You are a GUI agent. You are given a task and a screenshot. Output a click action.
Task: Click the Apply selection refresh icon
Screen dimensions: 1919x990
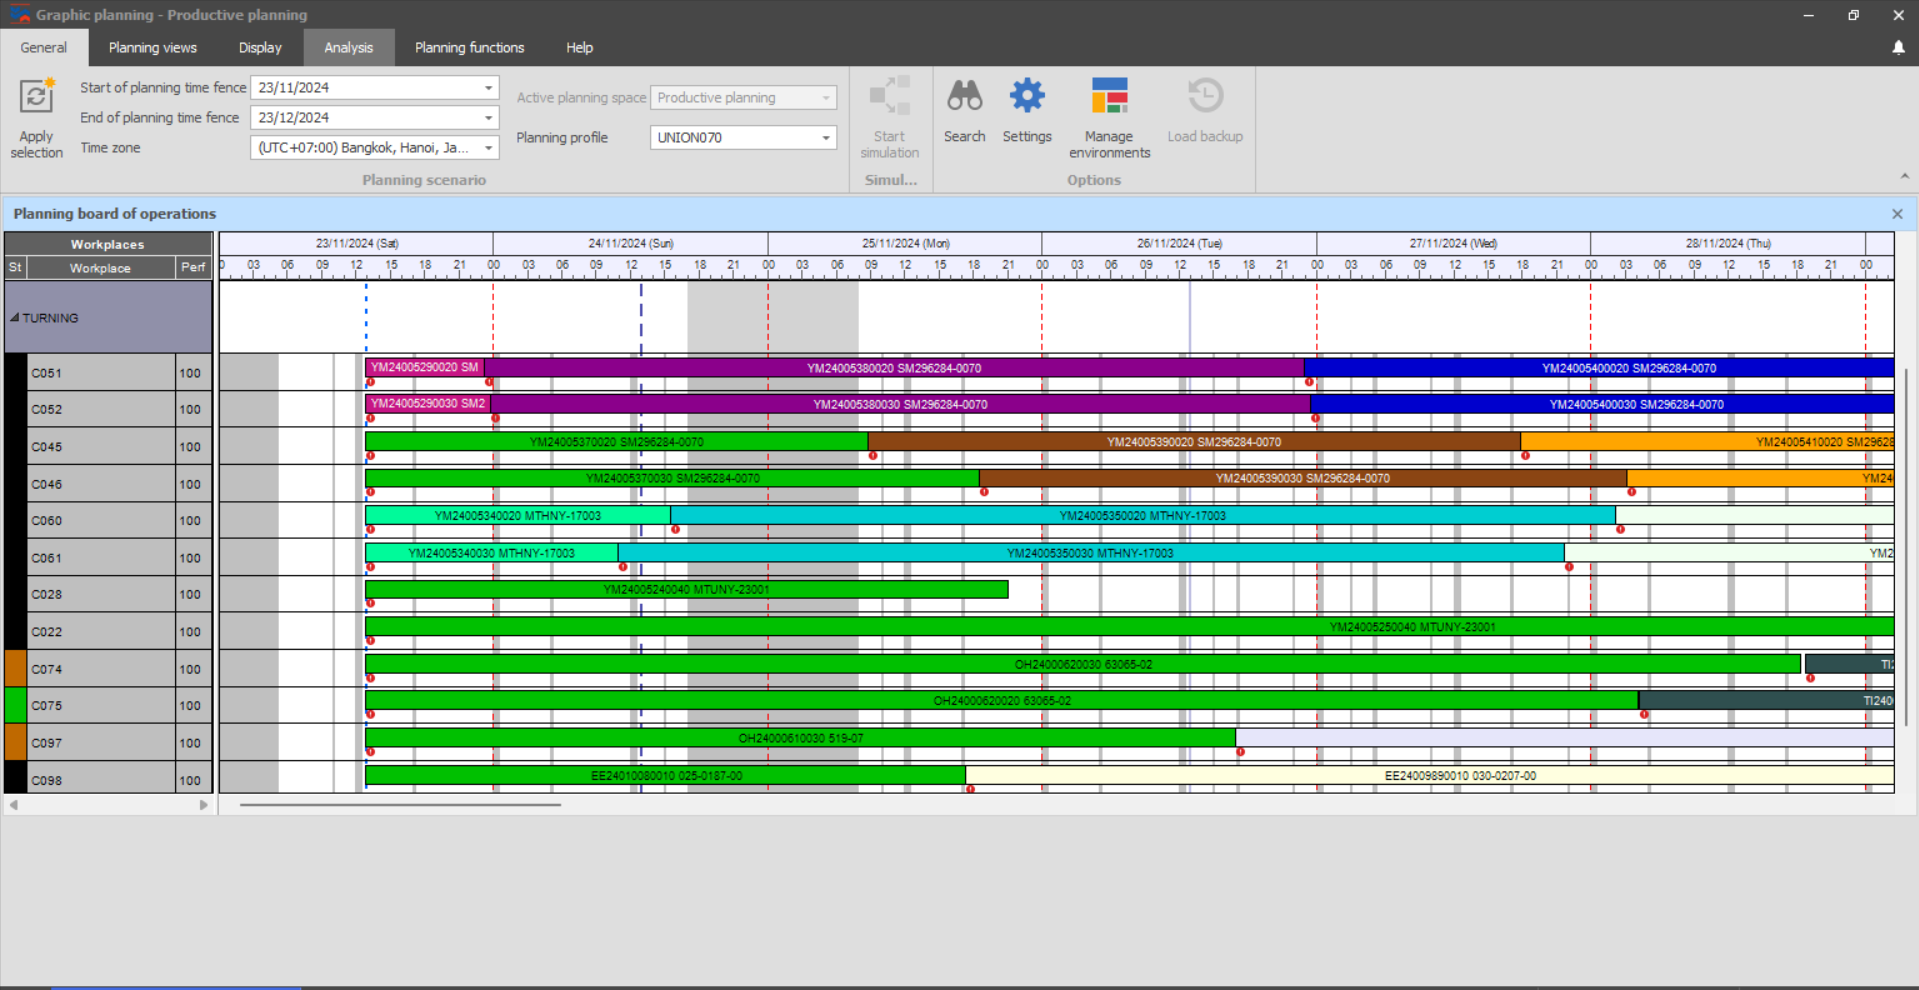(x=36, y=98)
